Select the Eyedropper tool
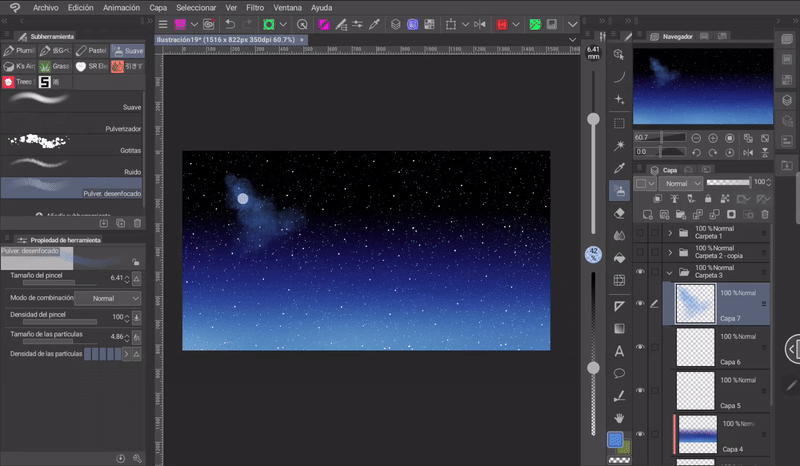The image size is (800, 466). pyautogui.click(x=619, y=167)
